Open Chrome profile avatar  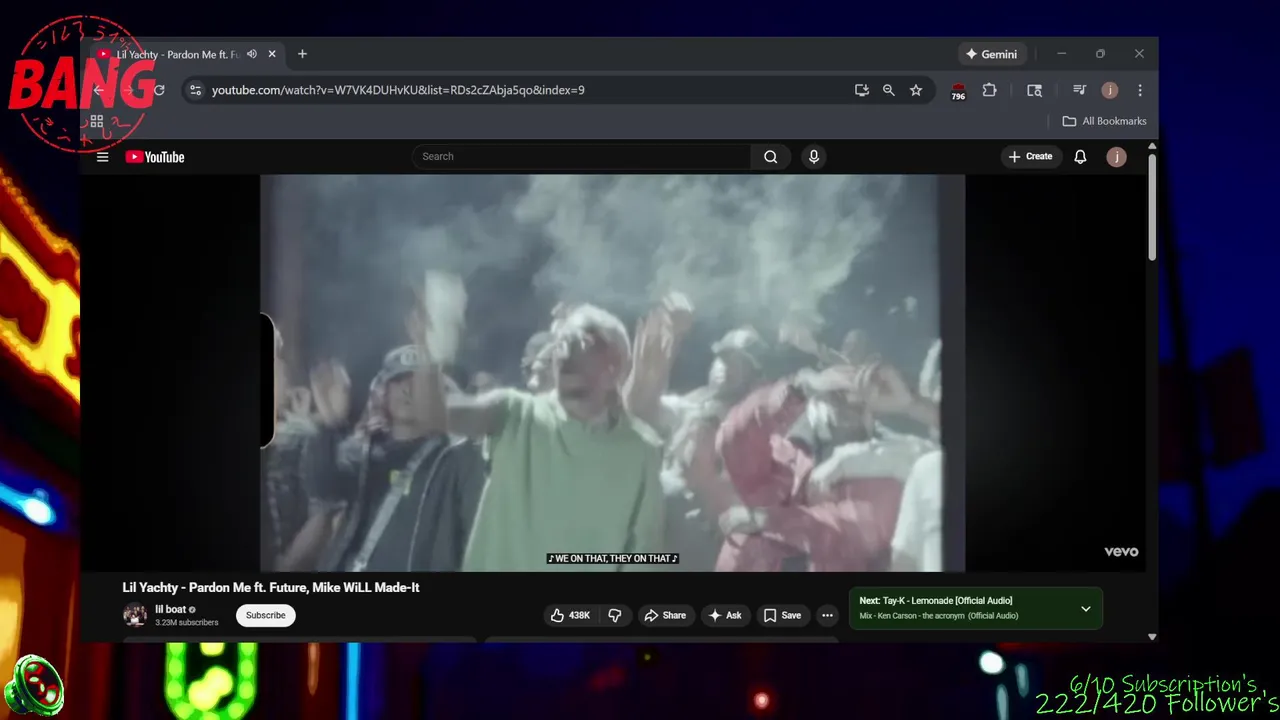coord(1109,90)
